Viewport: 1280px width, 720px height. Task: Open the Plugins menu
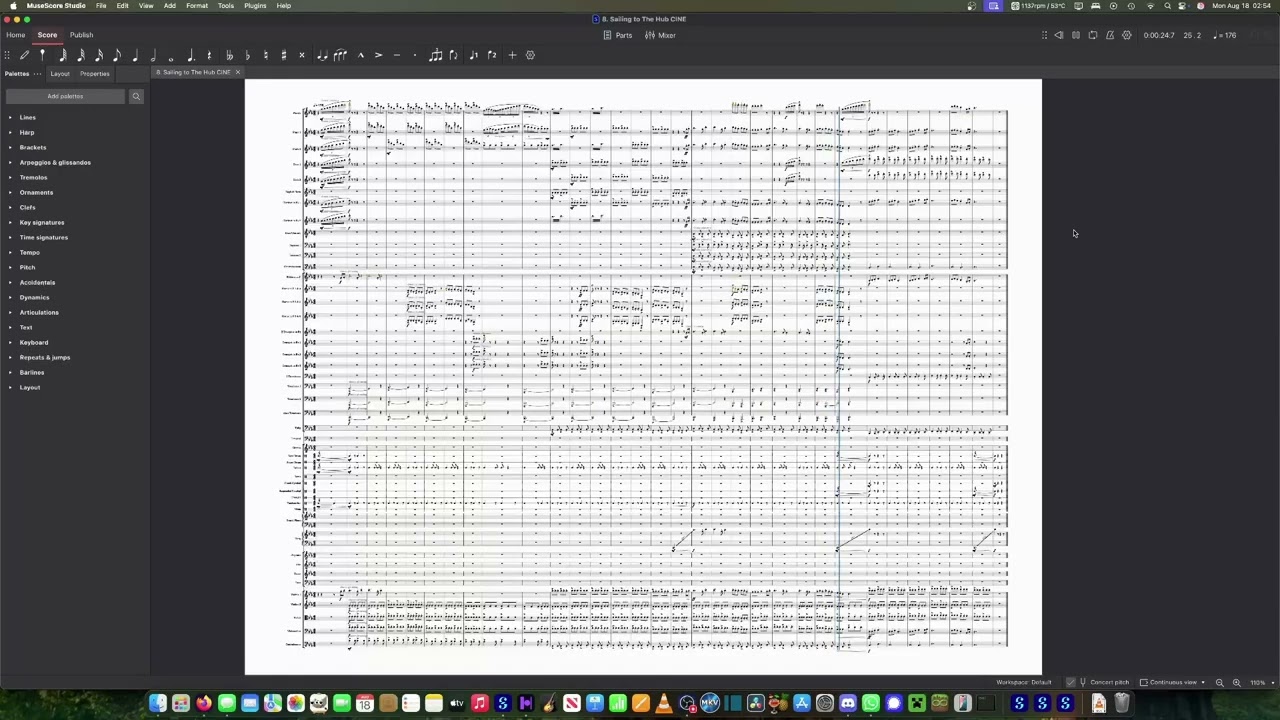tap(255, 6)
